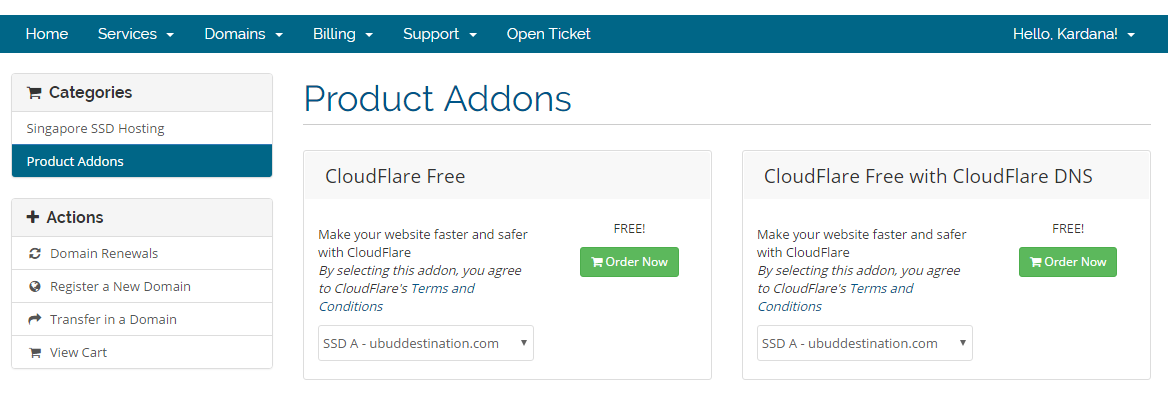
Task: Select Open Ticket in navigation bar
Action: (x=548, y=34)
